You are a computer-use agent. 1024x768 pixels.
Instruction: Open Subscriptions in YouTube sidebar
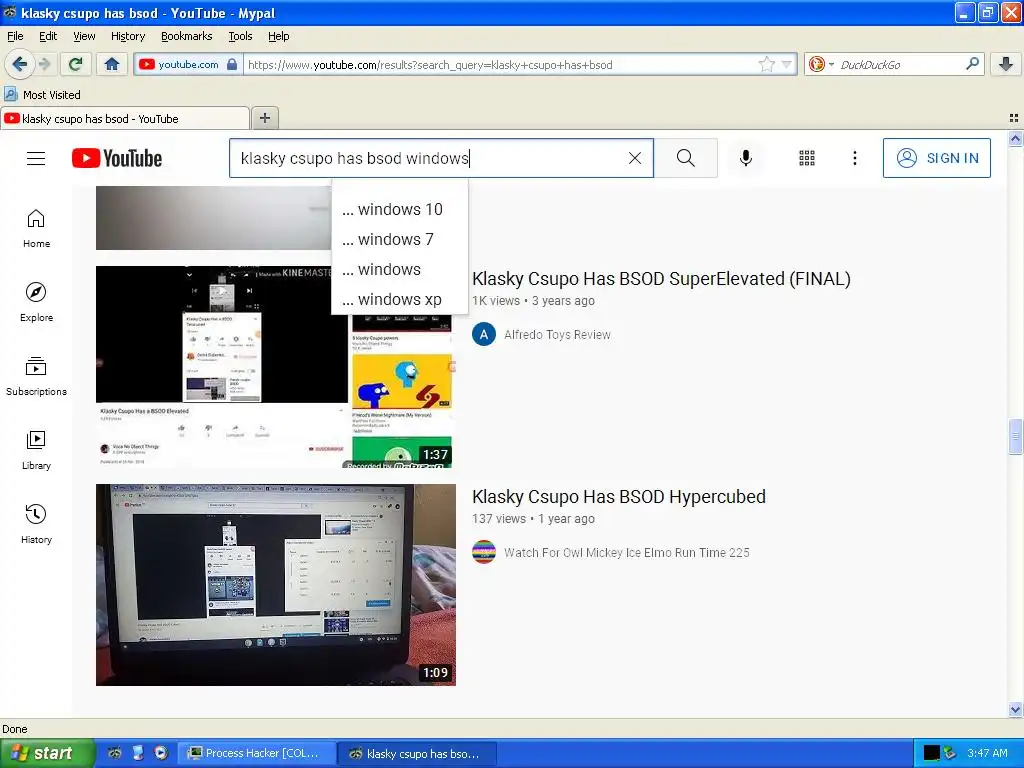(x=37, y=376)
